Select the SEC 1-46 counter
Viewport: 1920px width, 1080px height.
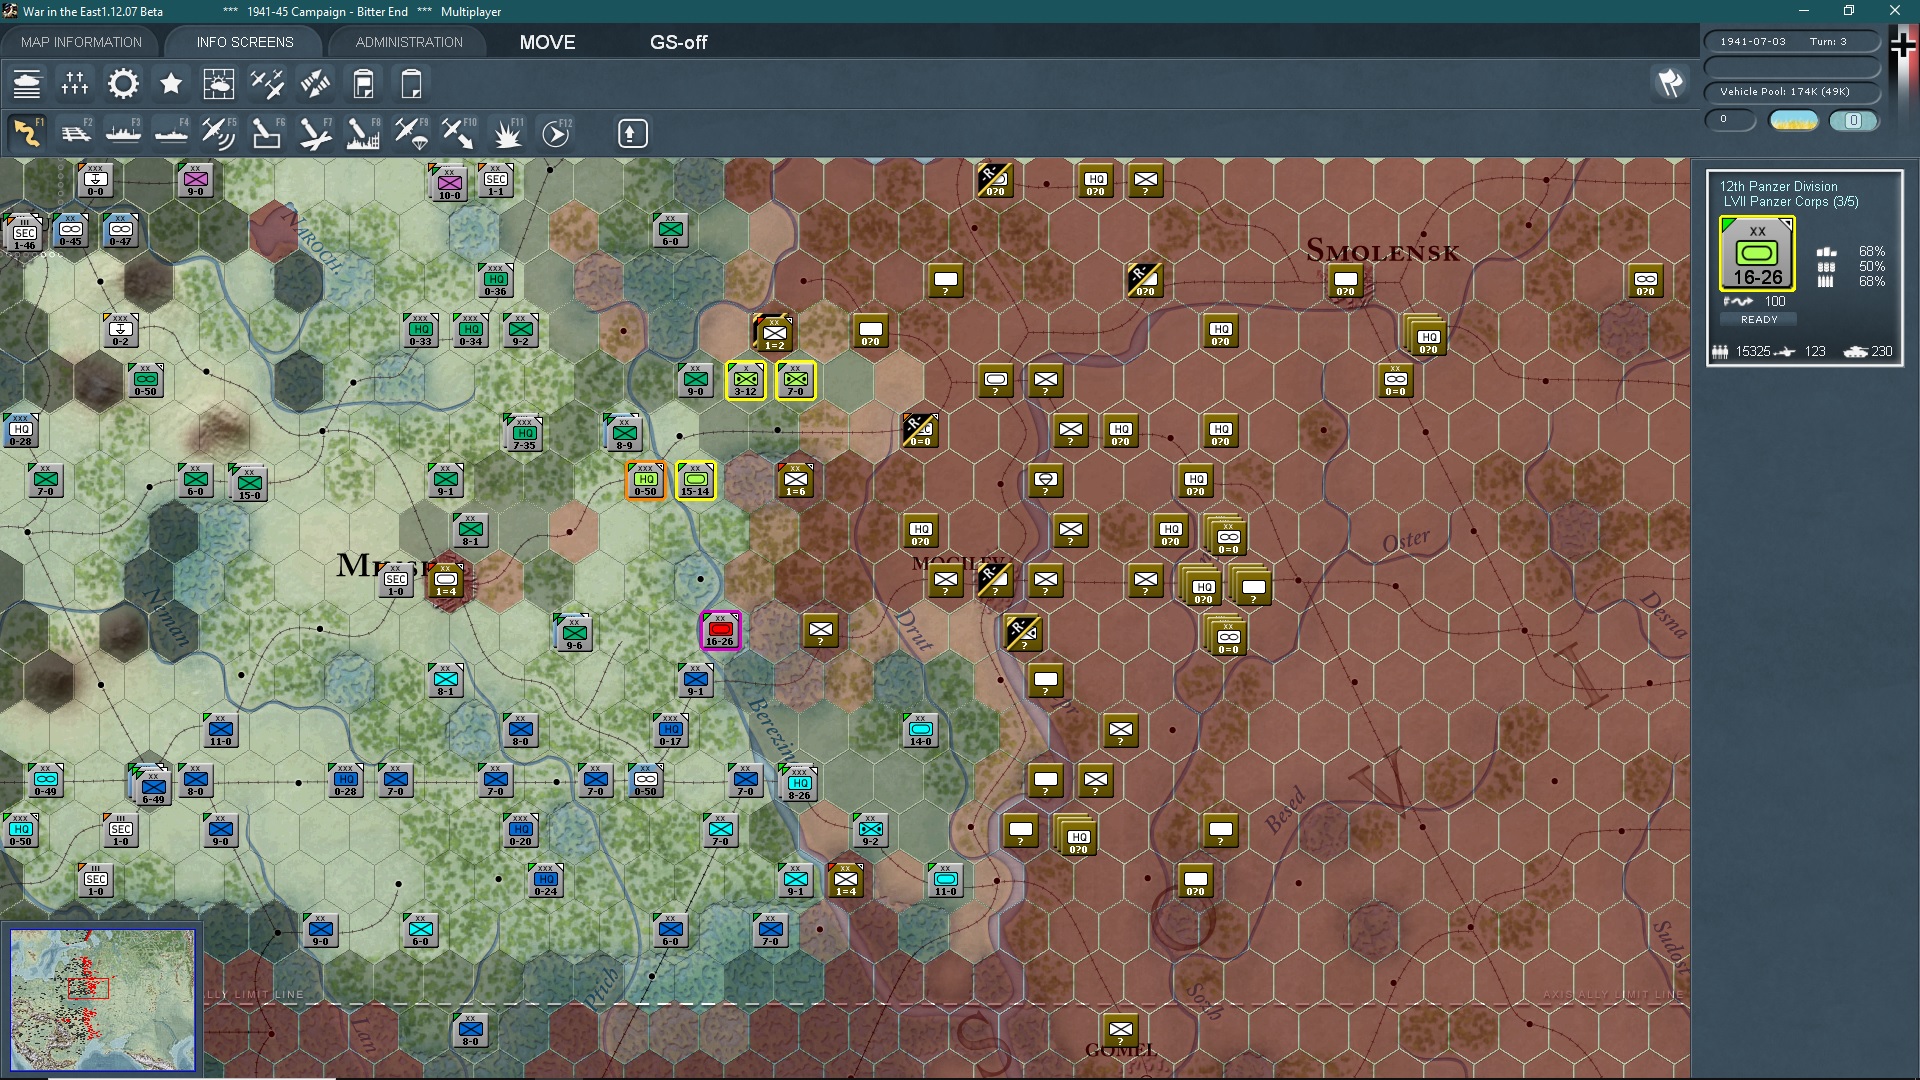point(25,234)
